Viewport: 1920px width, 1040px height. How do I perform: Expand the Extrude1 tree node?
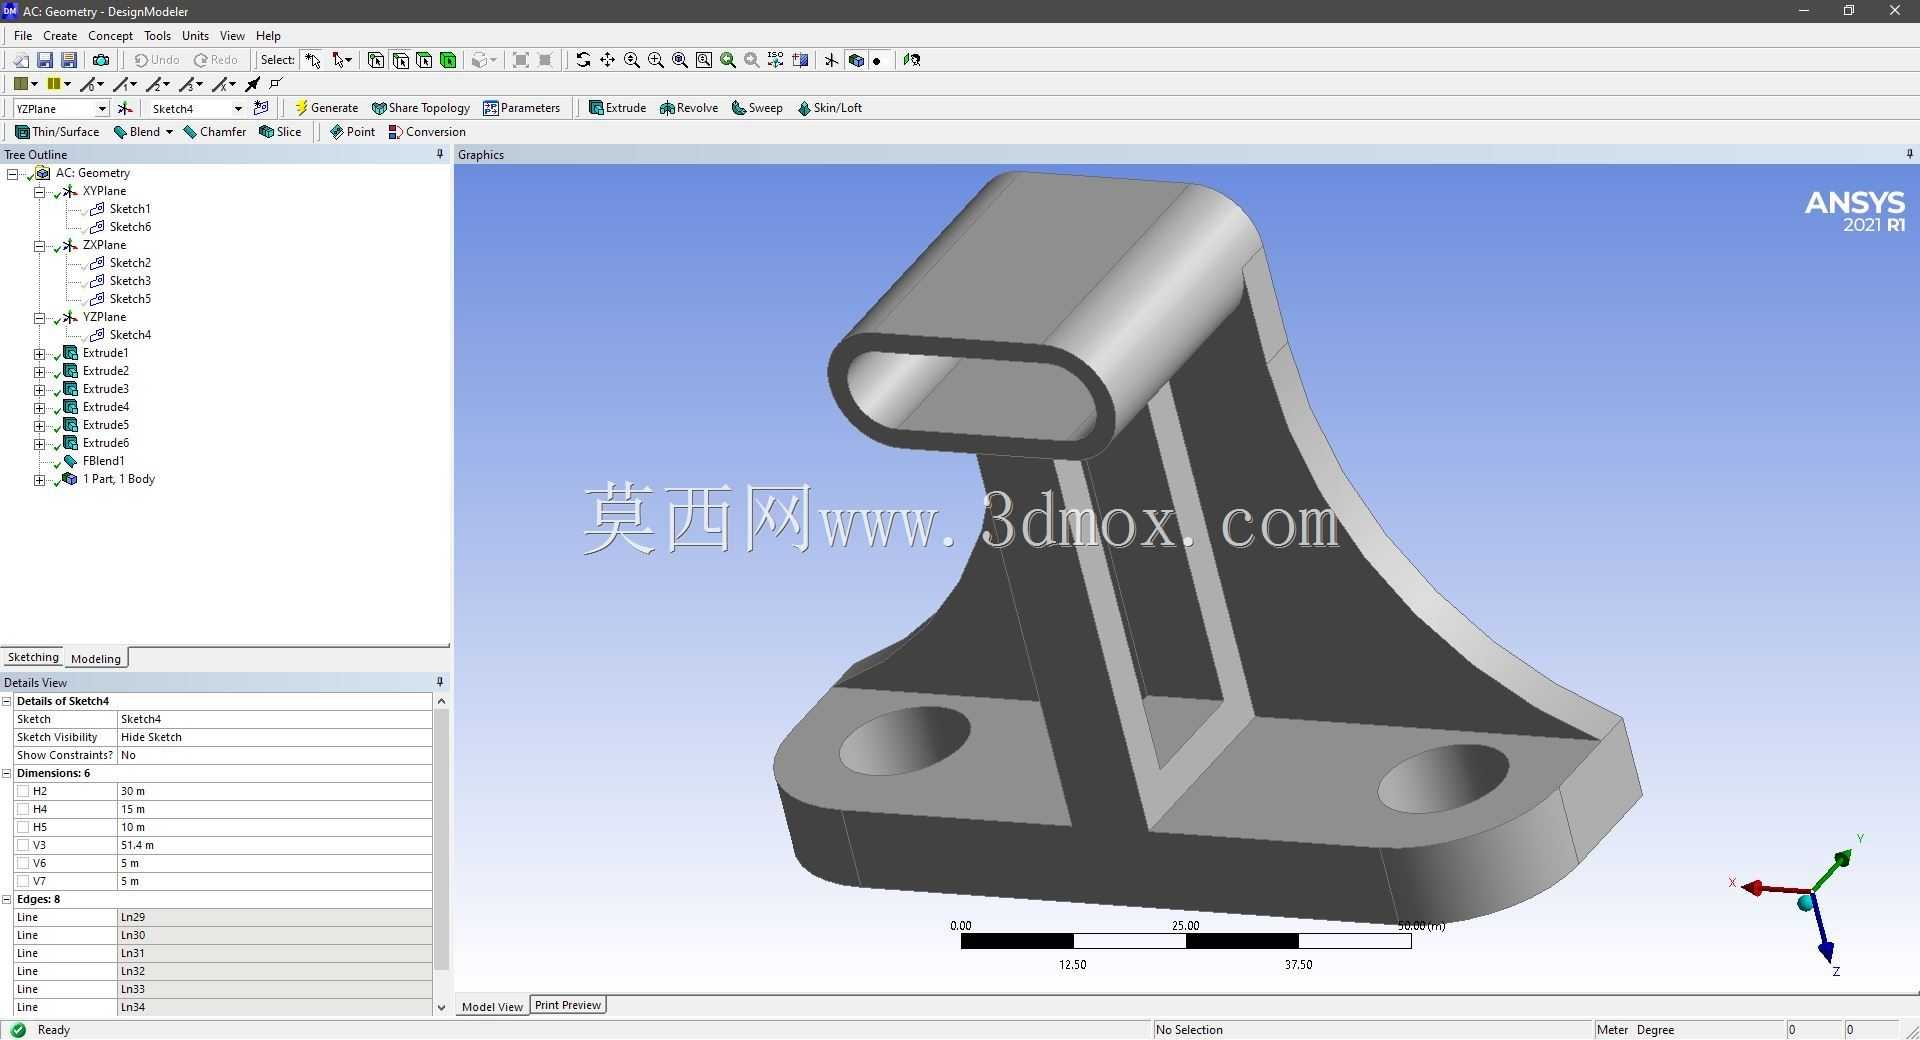pos(40,353)
